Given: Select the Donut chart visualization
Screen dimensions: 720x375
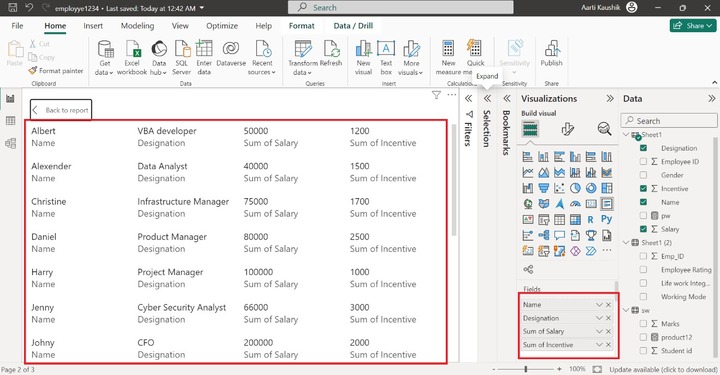Looking at the screenshot, I should (591, 188).
